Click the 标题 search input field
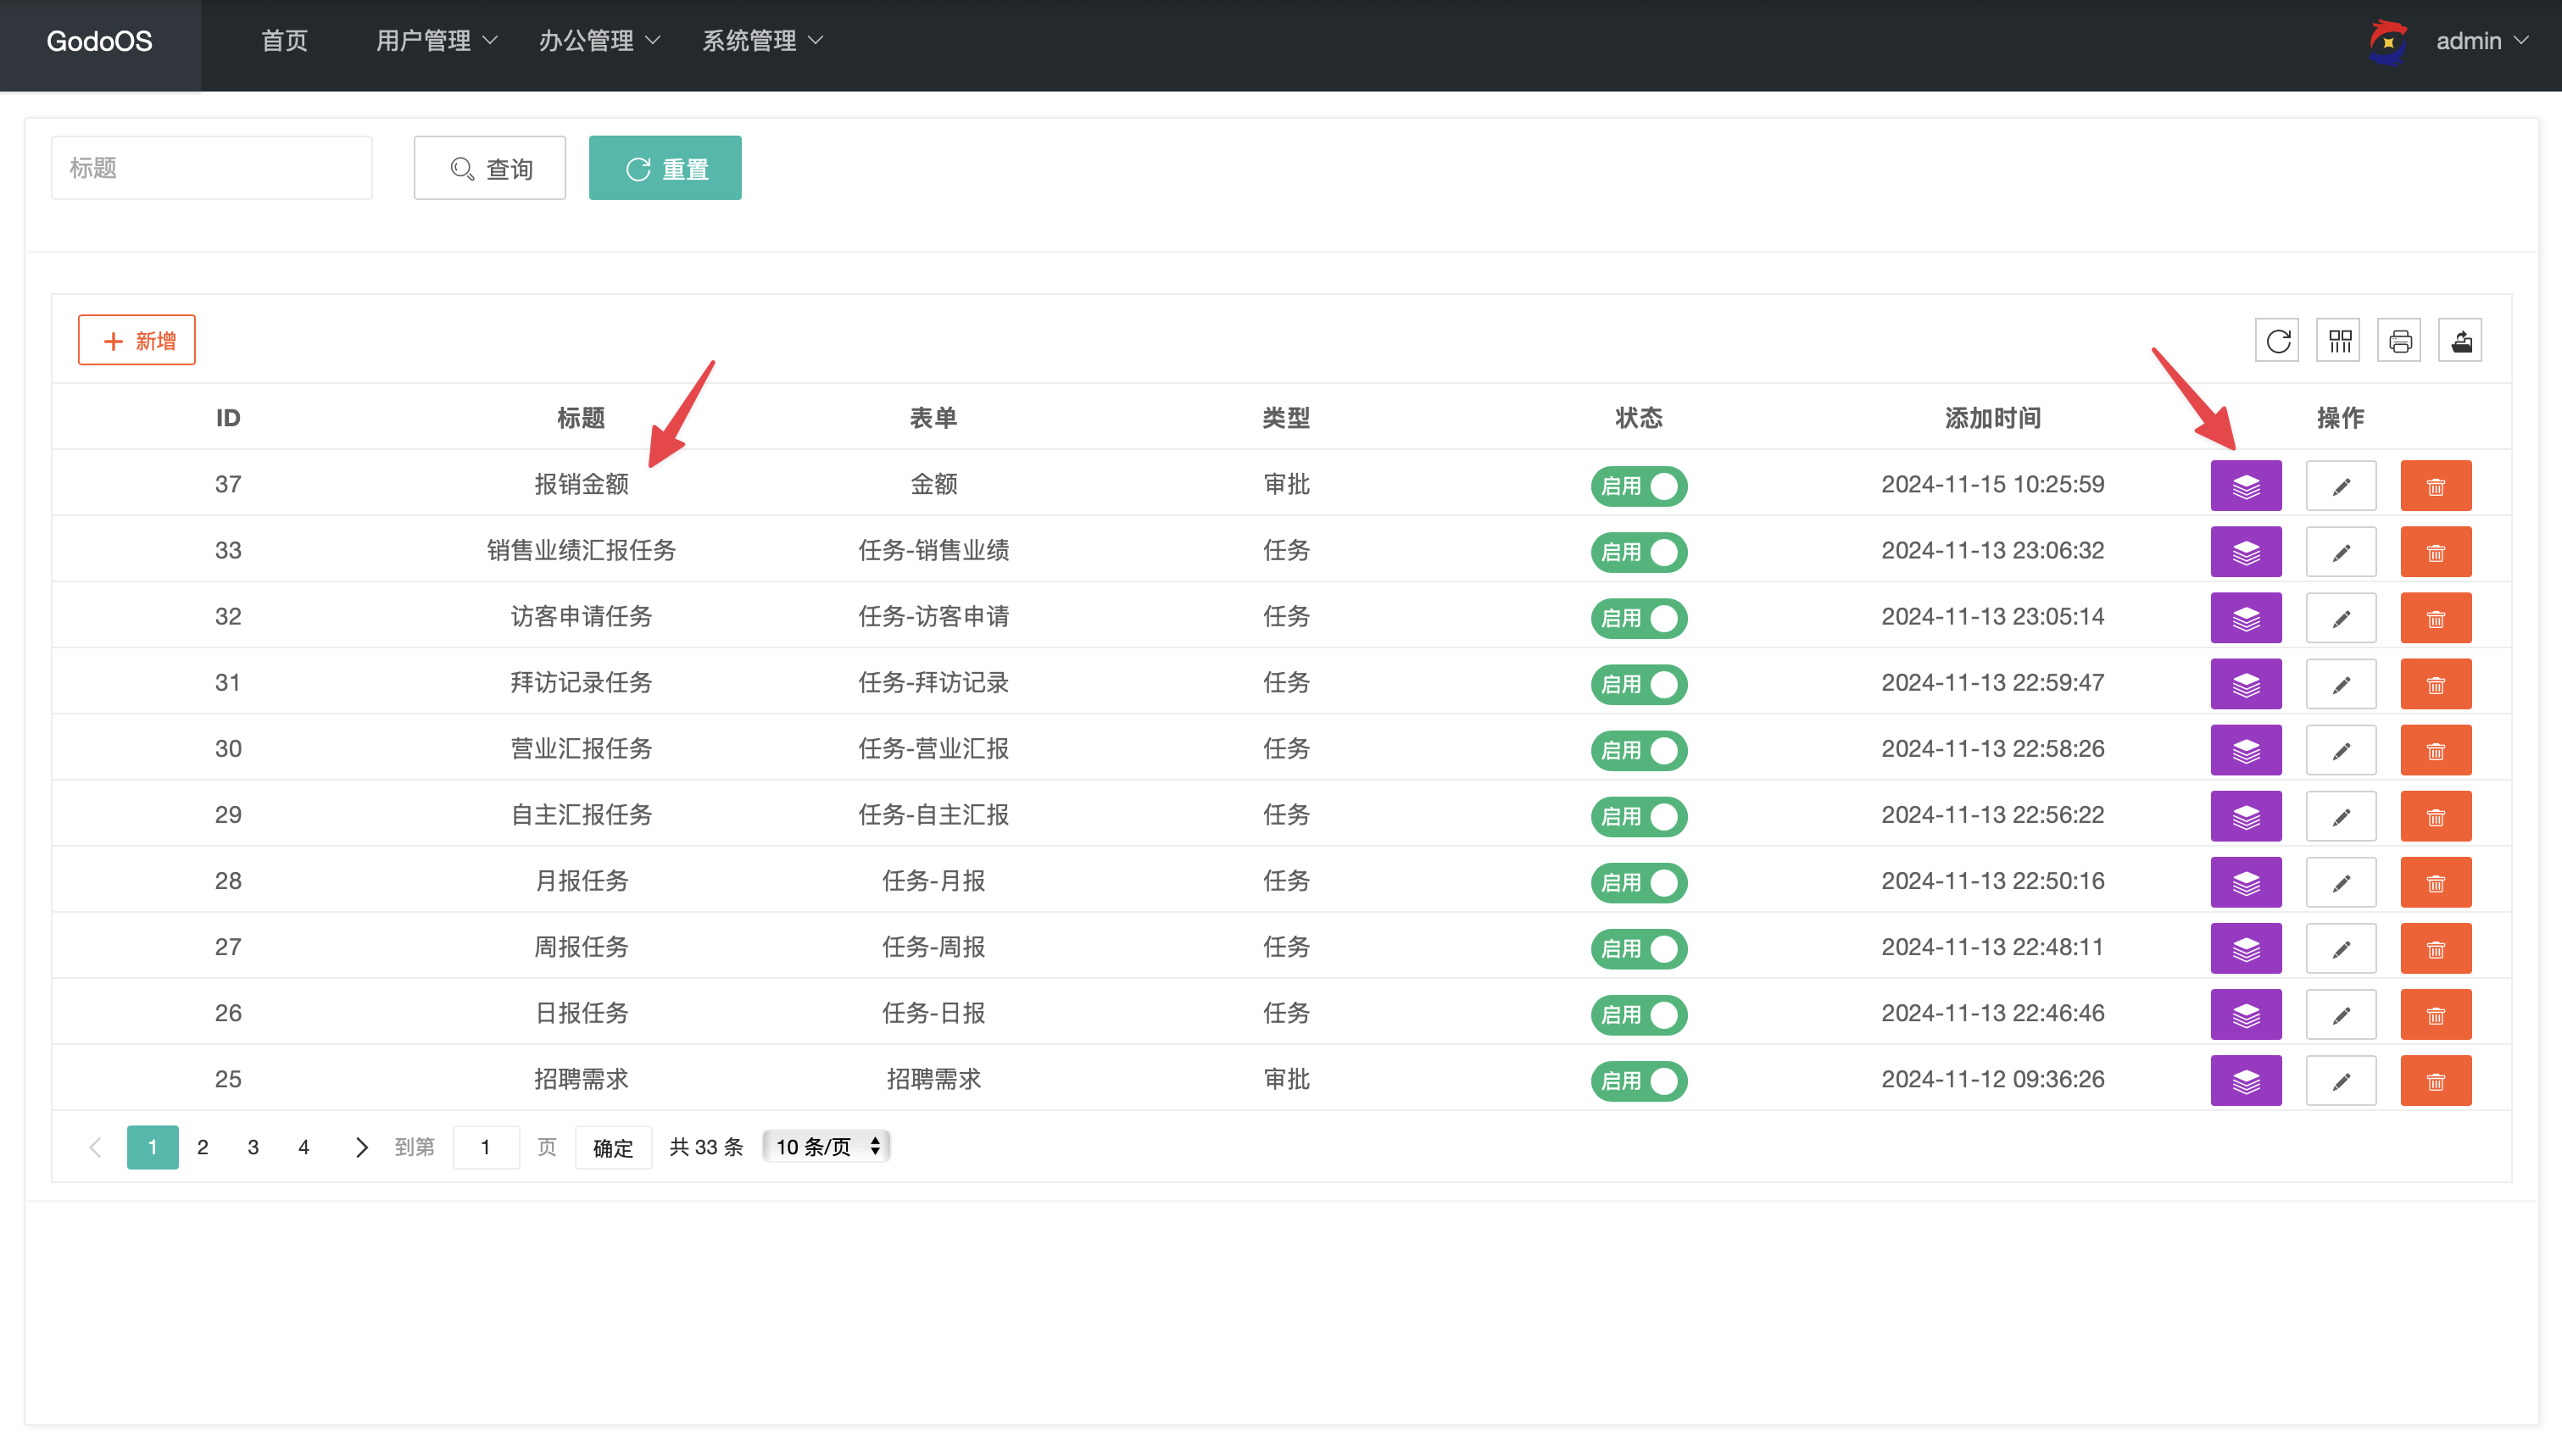The height and width of the screenshot is (1456, 2562). (212, 168)
